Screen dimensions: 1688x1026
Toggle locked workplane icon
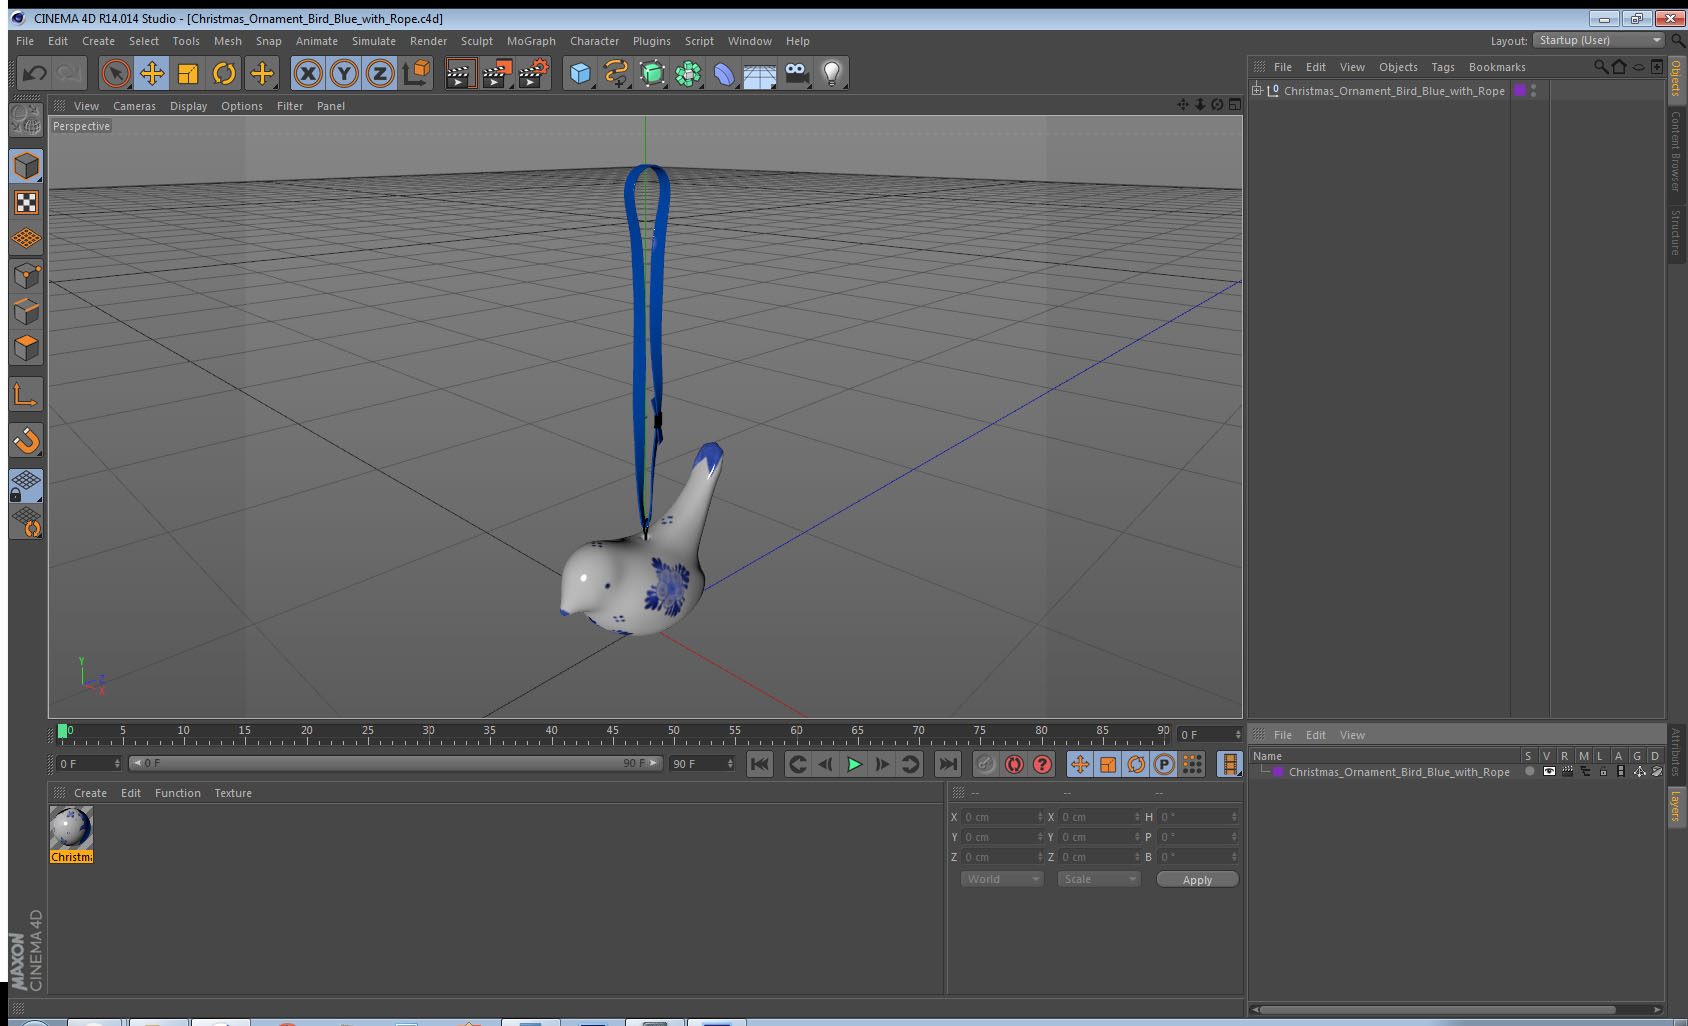coord(26,486)
